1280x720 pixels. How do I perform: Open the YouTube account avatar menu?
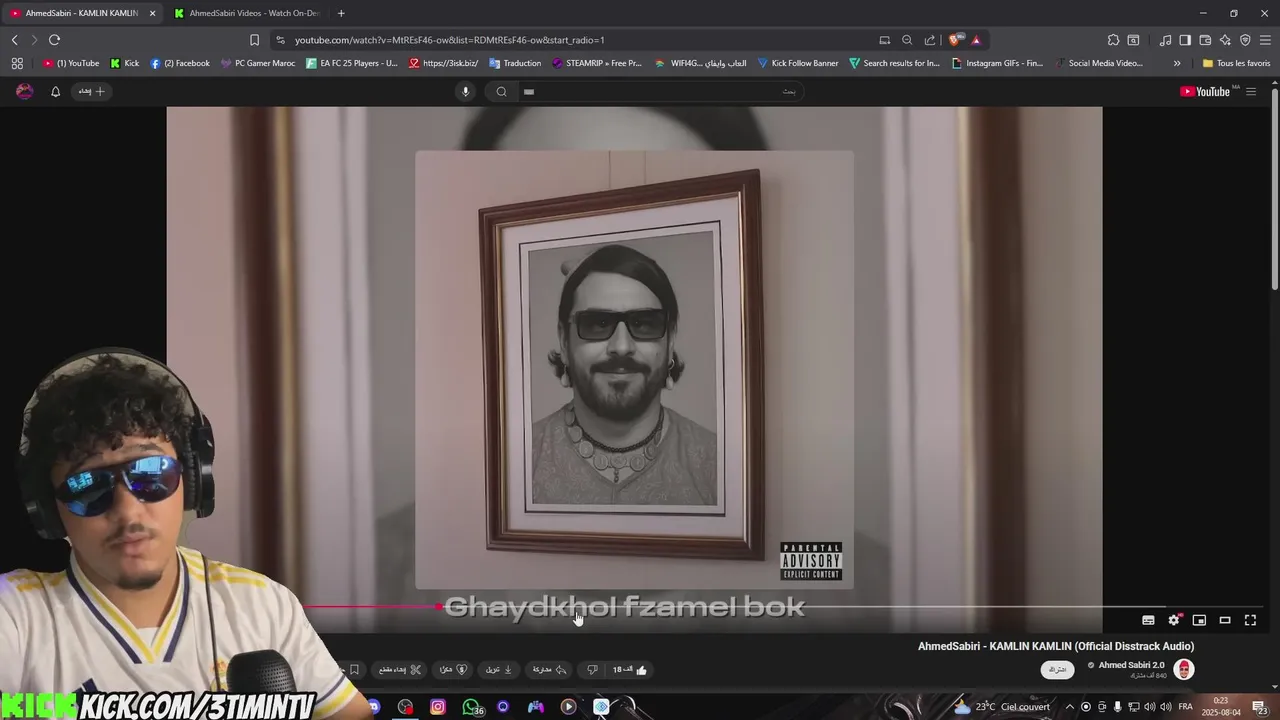25,91
